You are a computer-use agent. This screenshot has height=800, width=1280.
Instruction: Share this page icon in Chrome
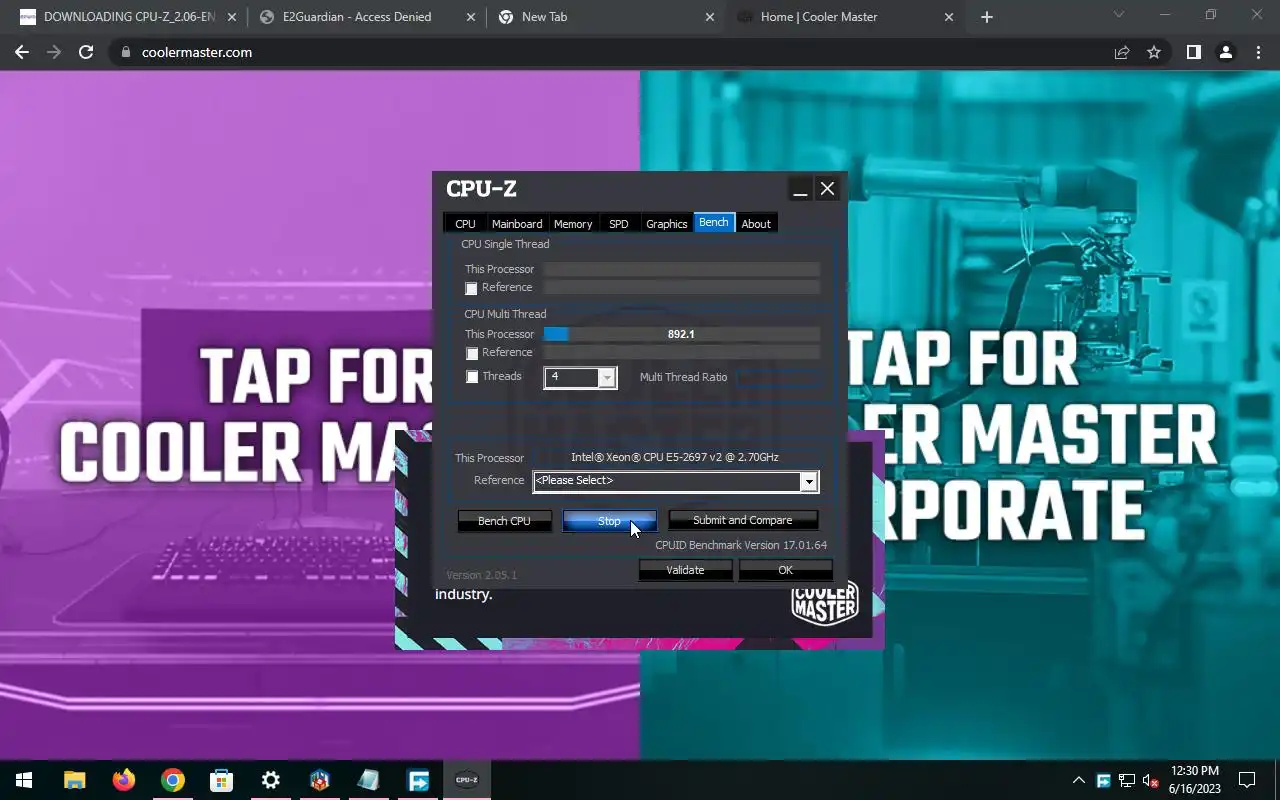(1122, 52)
